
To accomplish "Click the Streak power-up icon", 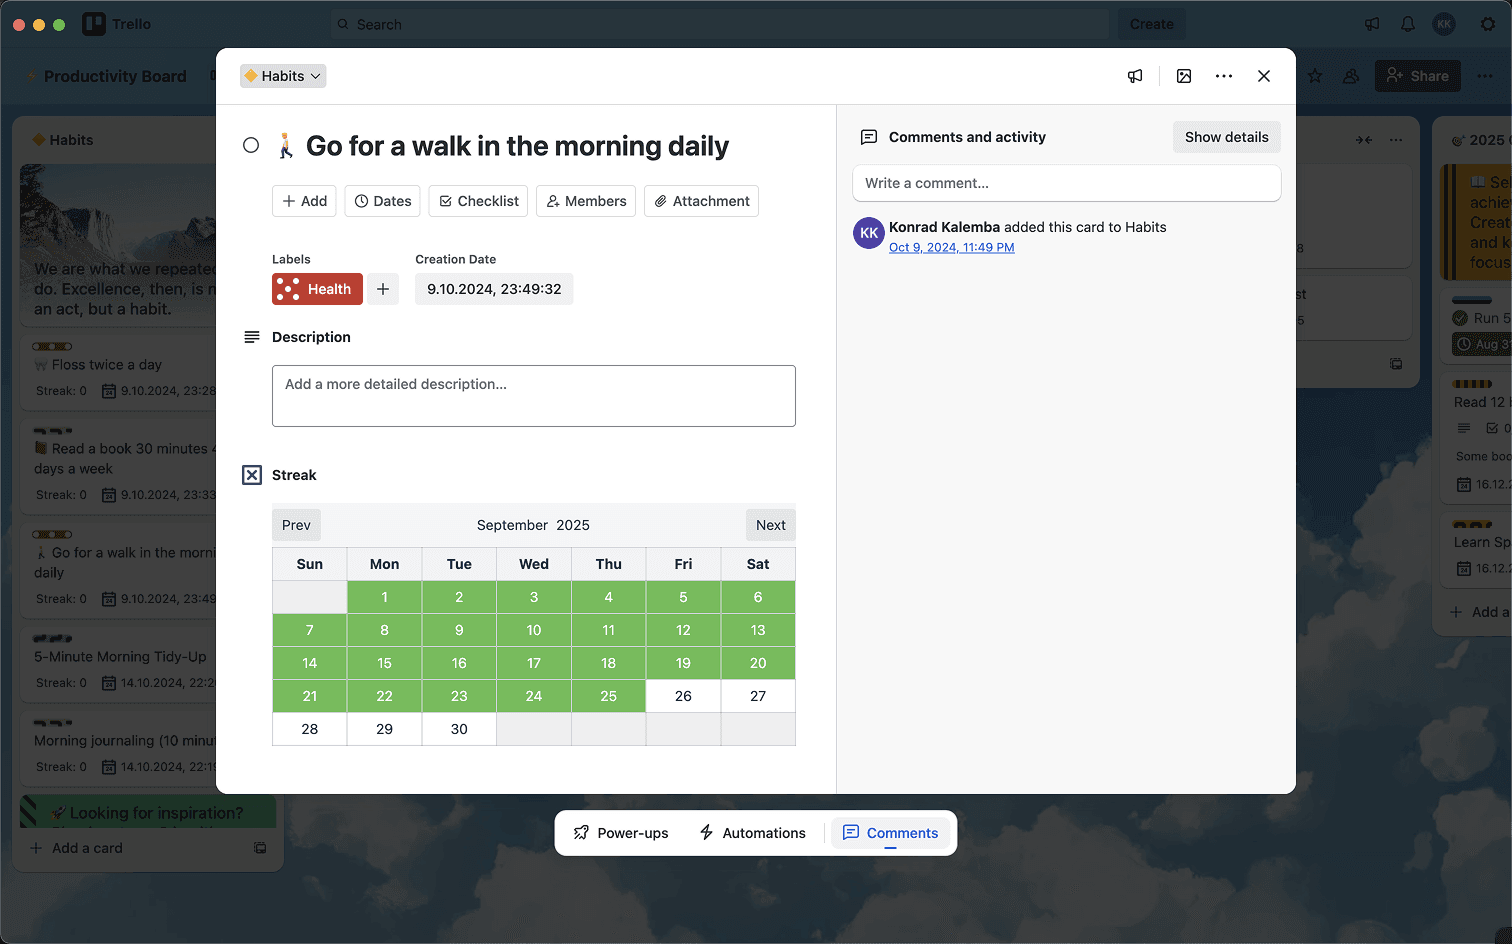I will pos(252,475).
